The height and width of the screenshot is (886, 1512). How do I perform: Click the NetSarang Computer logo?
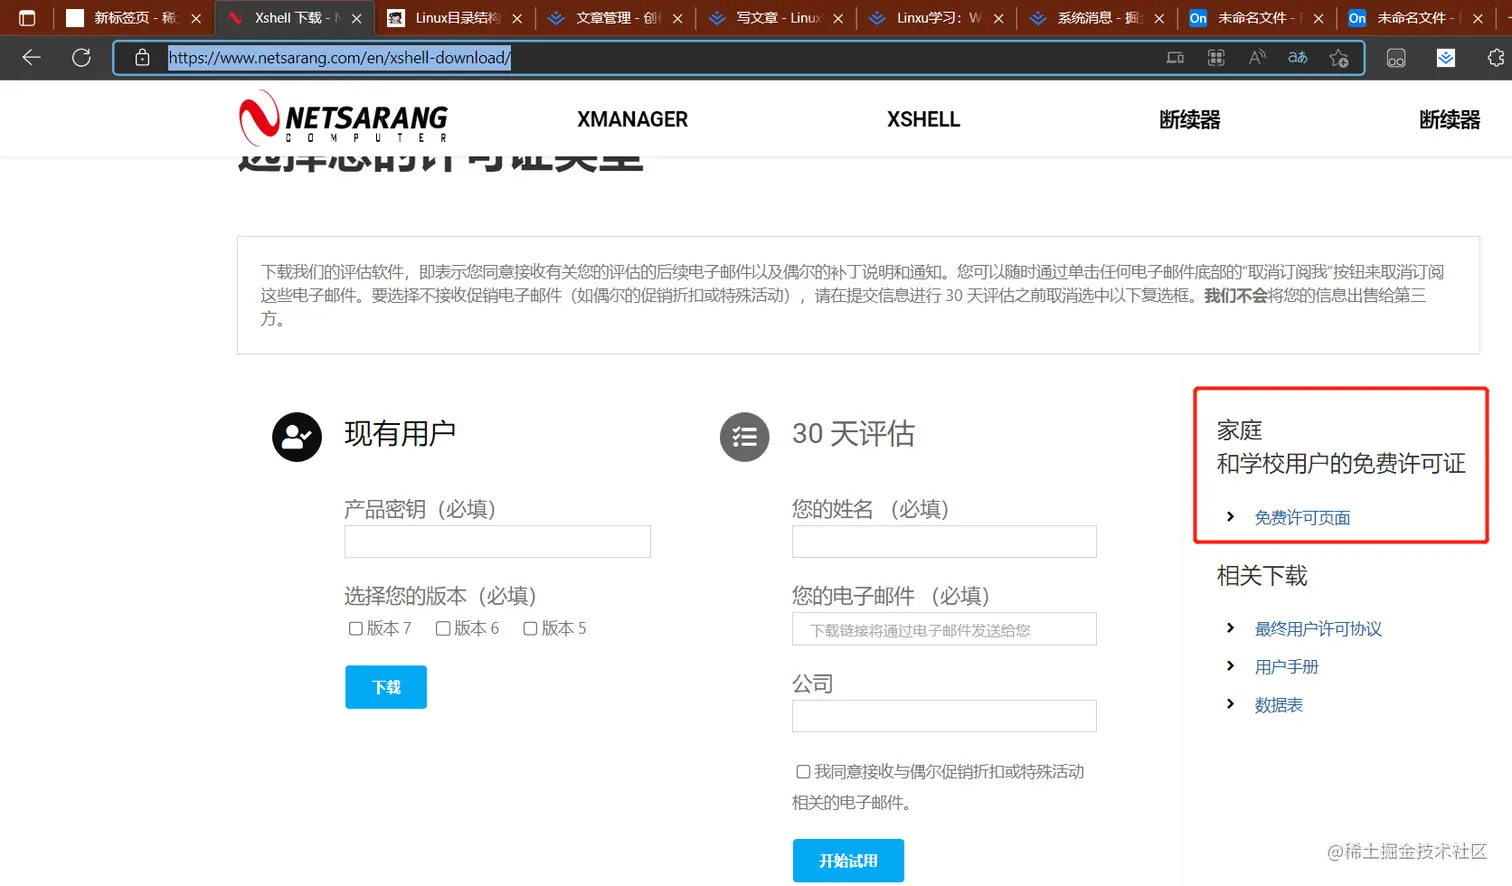tap(343, 118)
